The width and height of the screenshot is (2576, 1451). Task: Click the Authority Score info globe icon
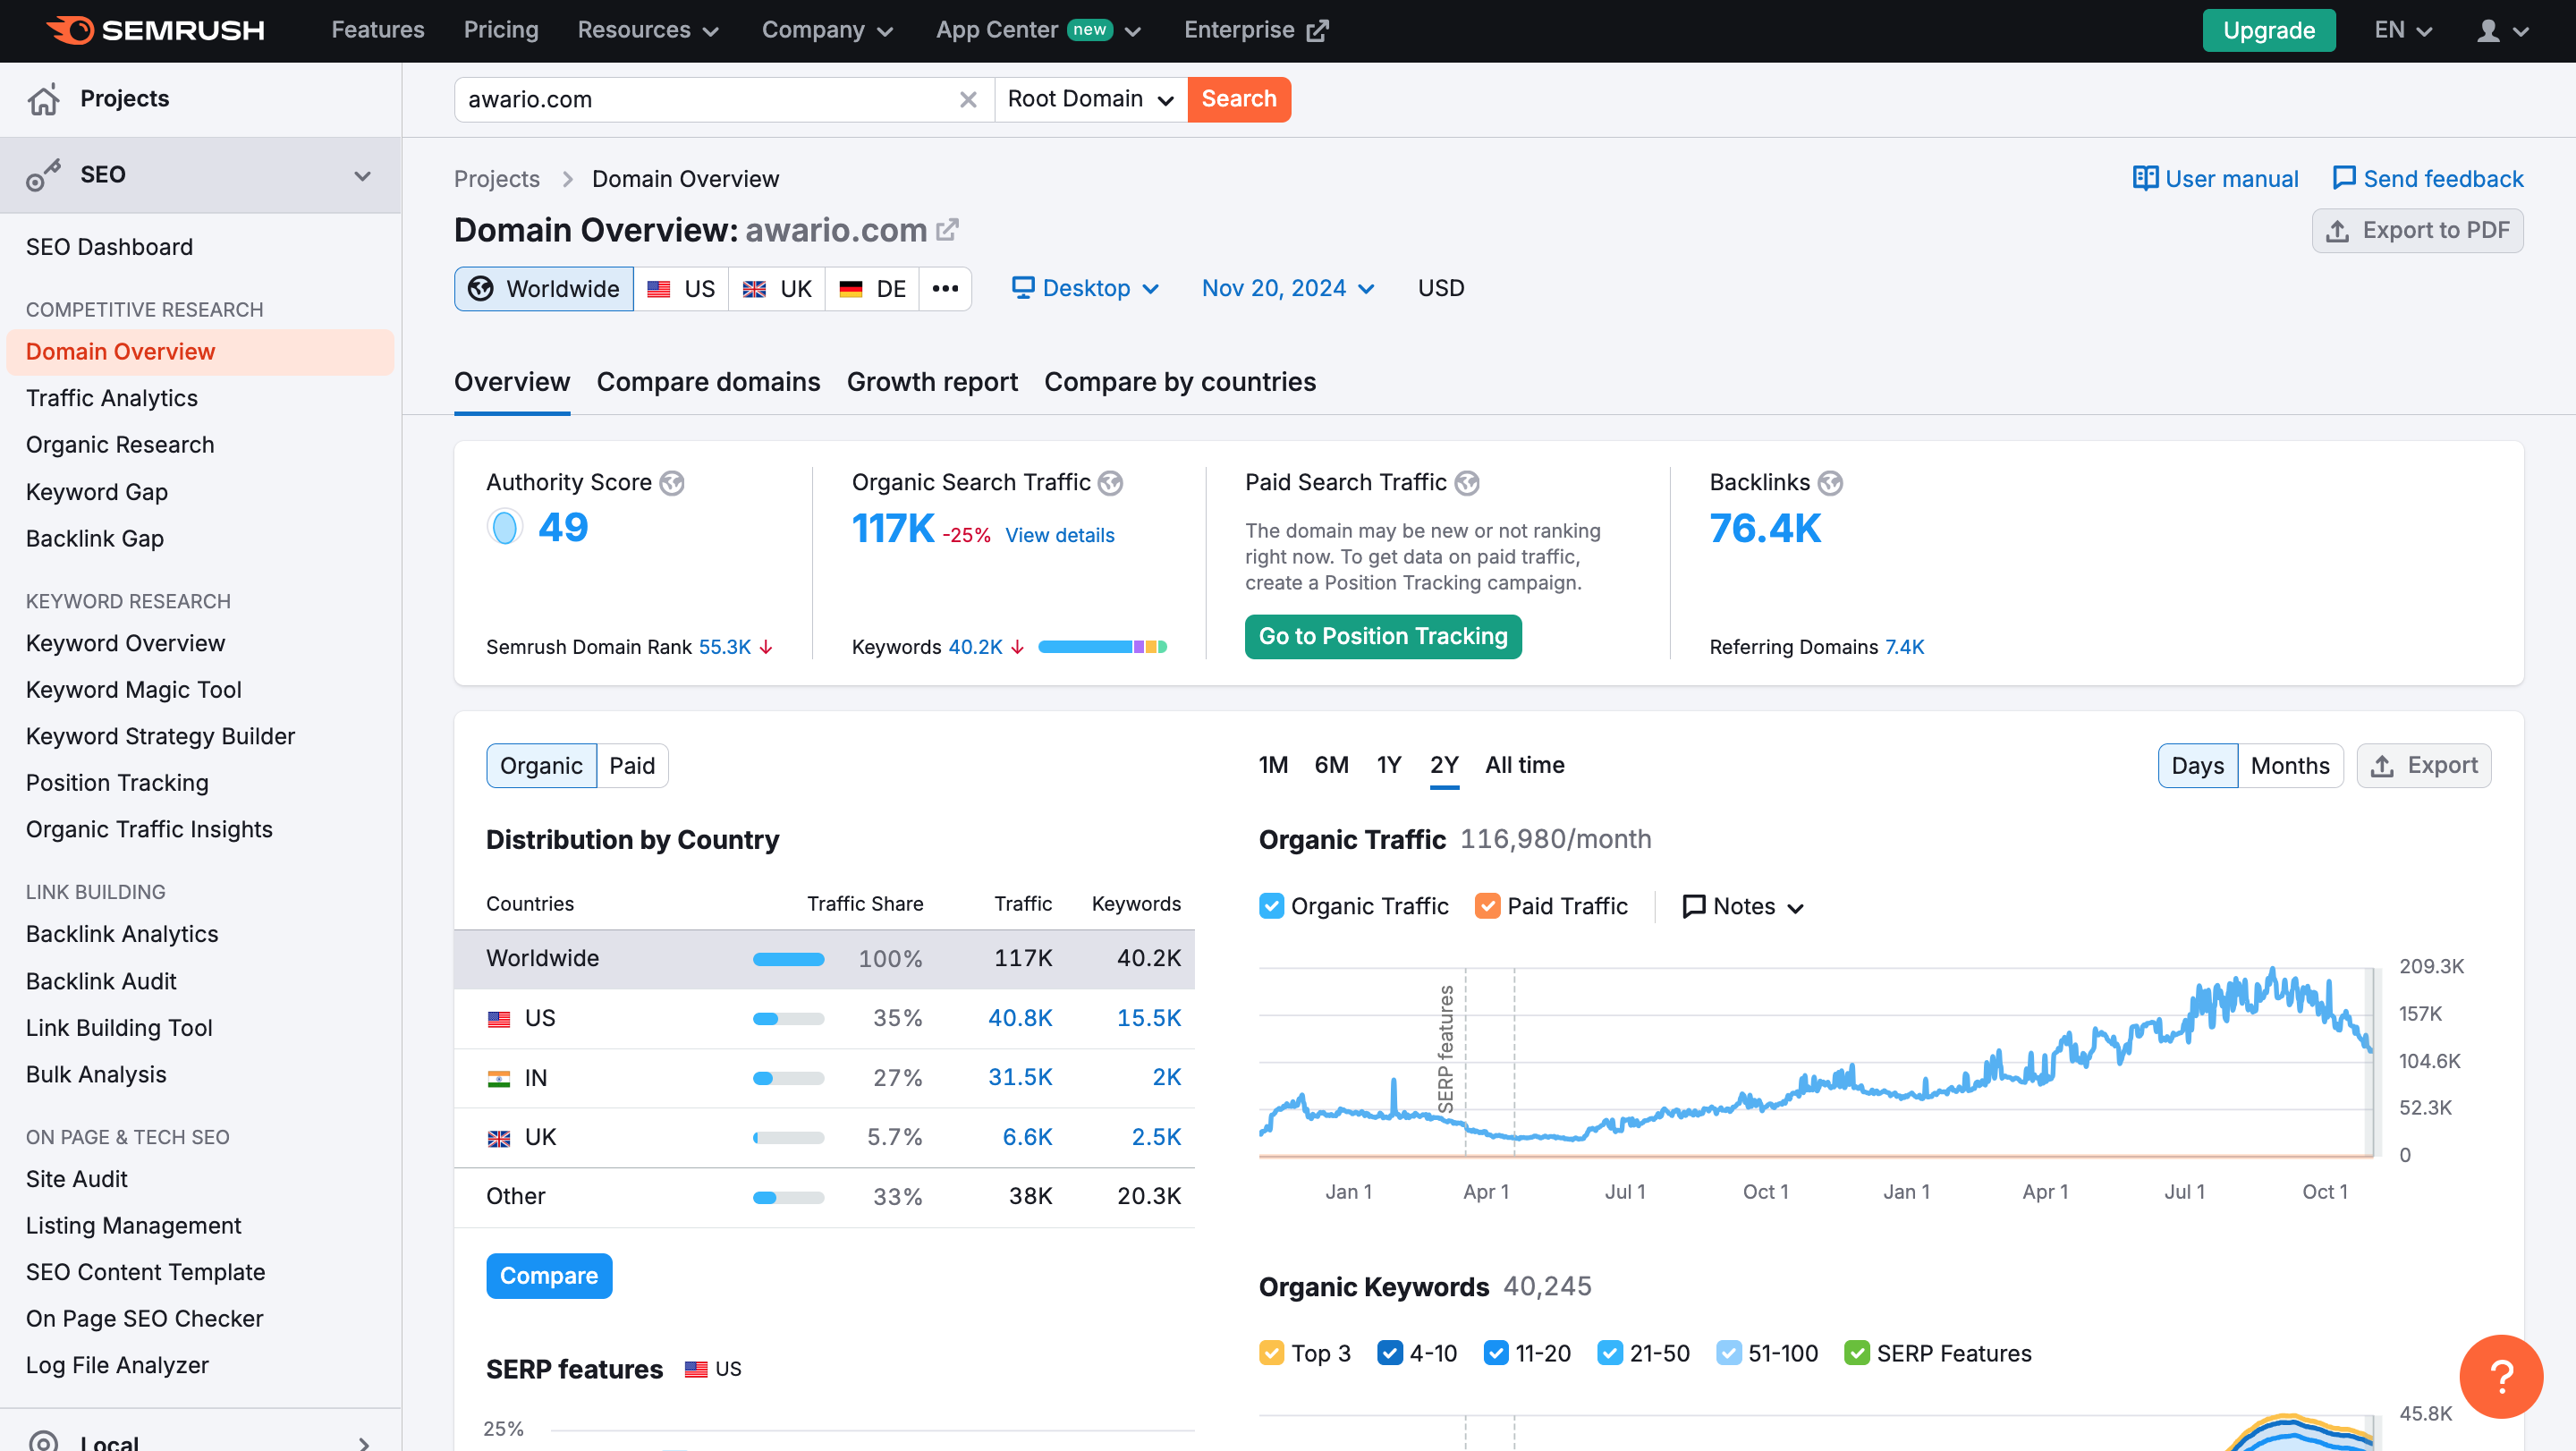[x=672, y=483]
